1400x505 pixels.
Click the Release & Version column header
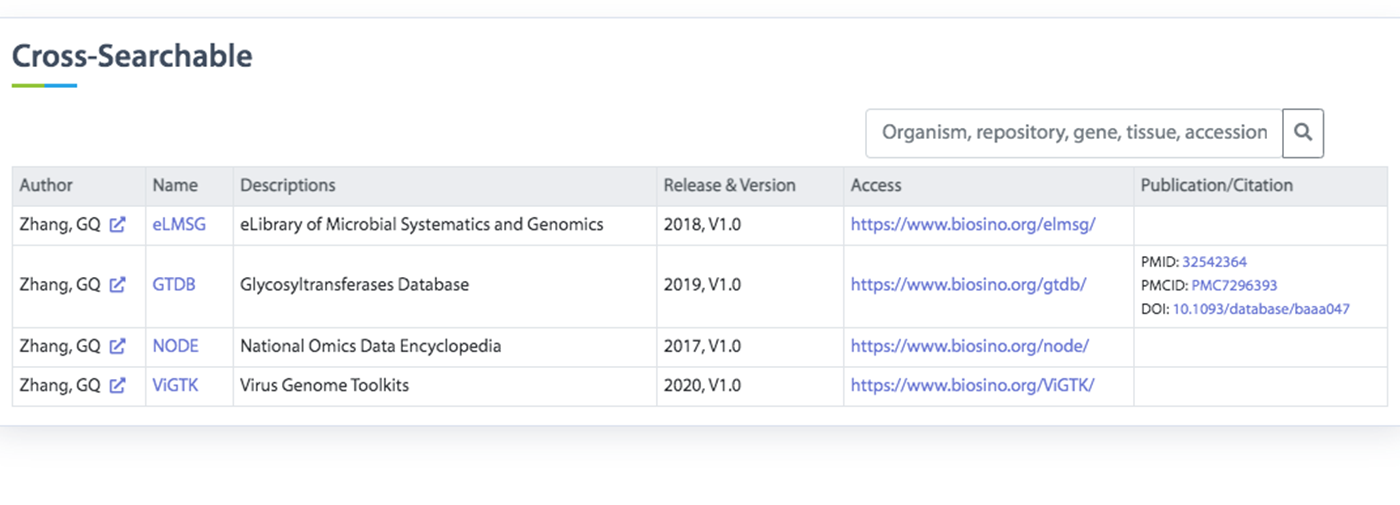[730, 185]
